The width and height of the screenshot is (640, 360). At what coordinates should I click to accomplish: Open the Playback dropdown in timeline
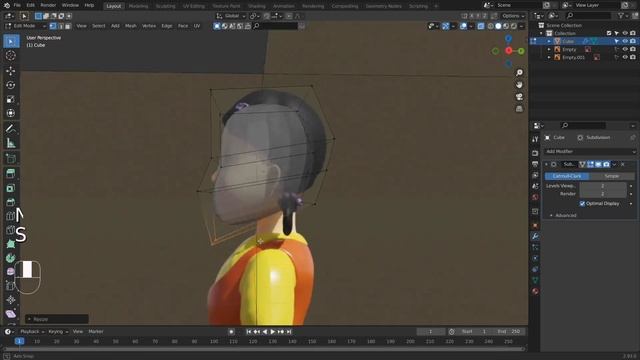pos(32,332)
